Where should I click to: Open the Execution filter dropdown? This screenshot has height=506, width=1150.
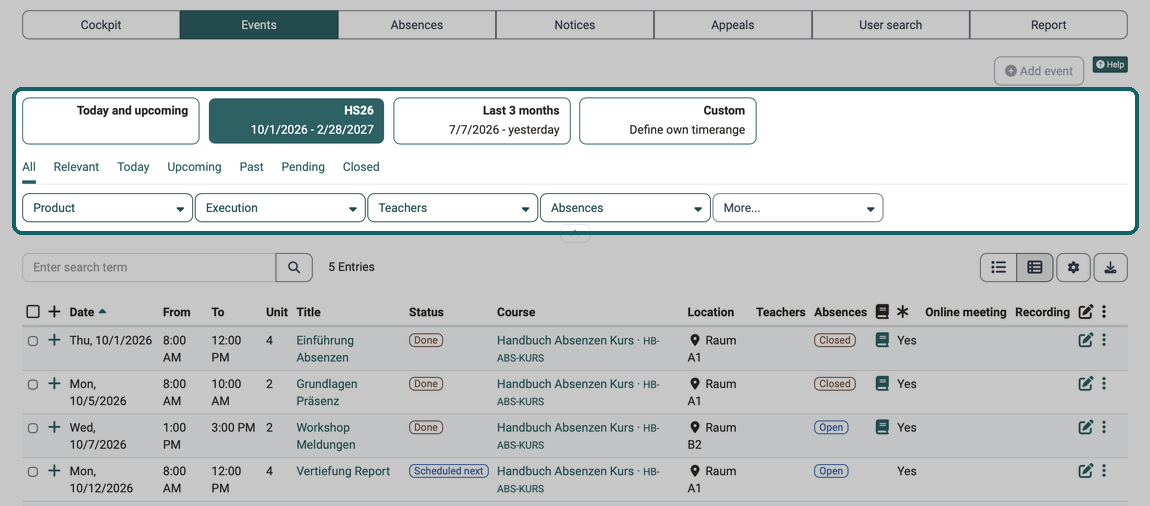pos(280,208)
